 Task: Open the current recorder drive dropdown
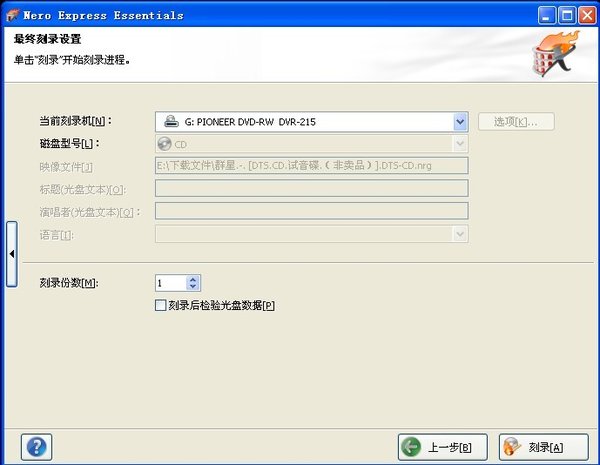[460, 122]
